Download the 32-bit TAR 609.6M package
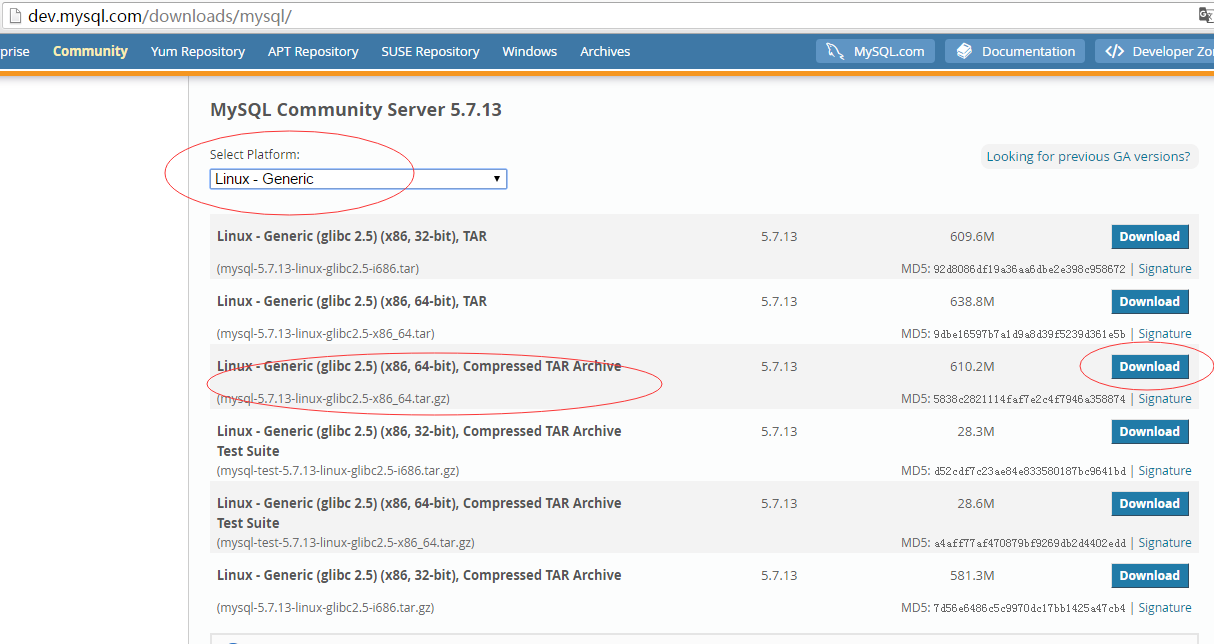1214x644 pixels. tap(1150, 237)
